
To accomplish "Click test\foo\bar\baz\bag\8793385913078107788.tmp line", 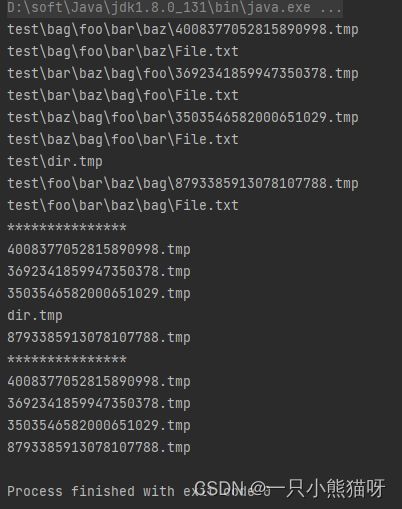I will tap(183, 183).
